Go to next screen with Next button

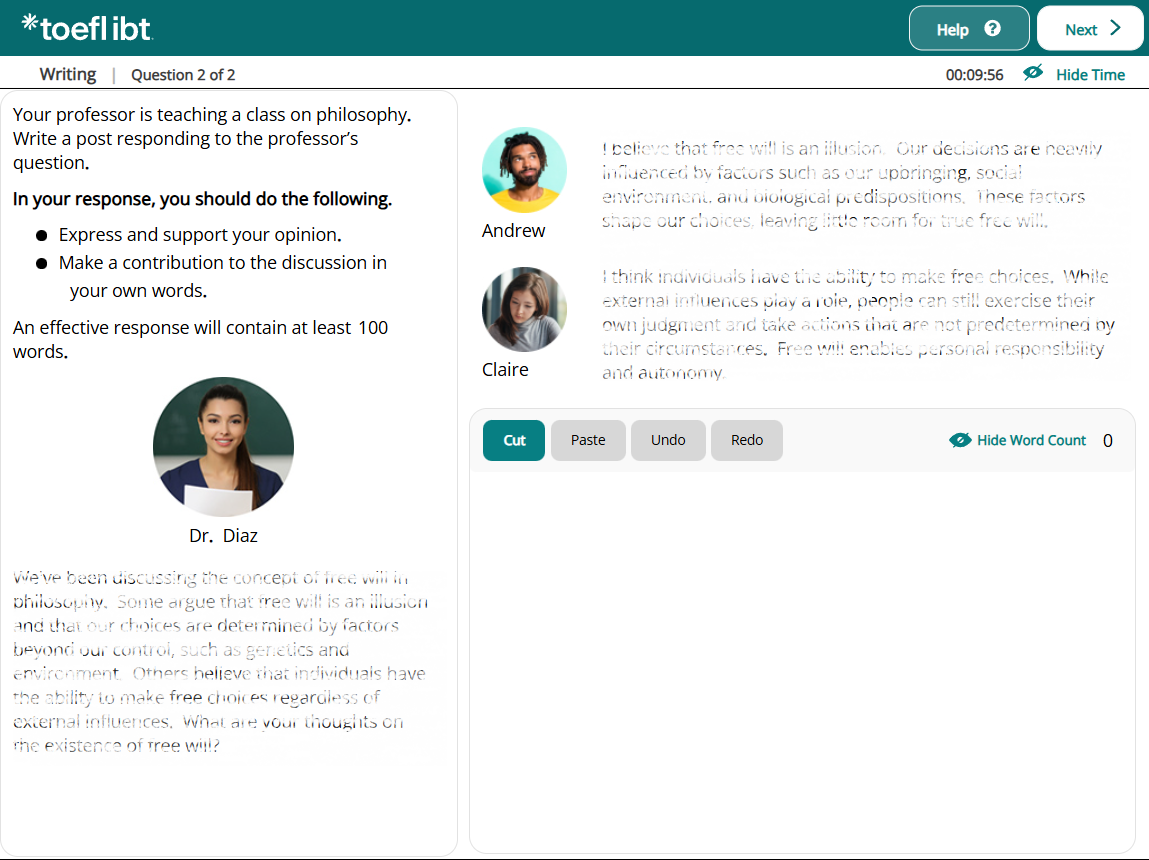click(x=1090, y=29)
